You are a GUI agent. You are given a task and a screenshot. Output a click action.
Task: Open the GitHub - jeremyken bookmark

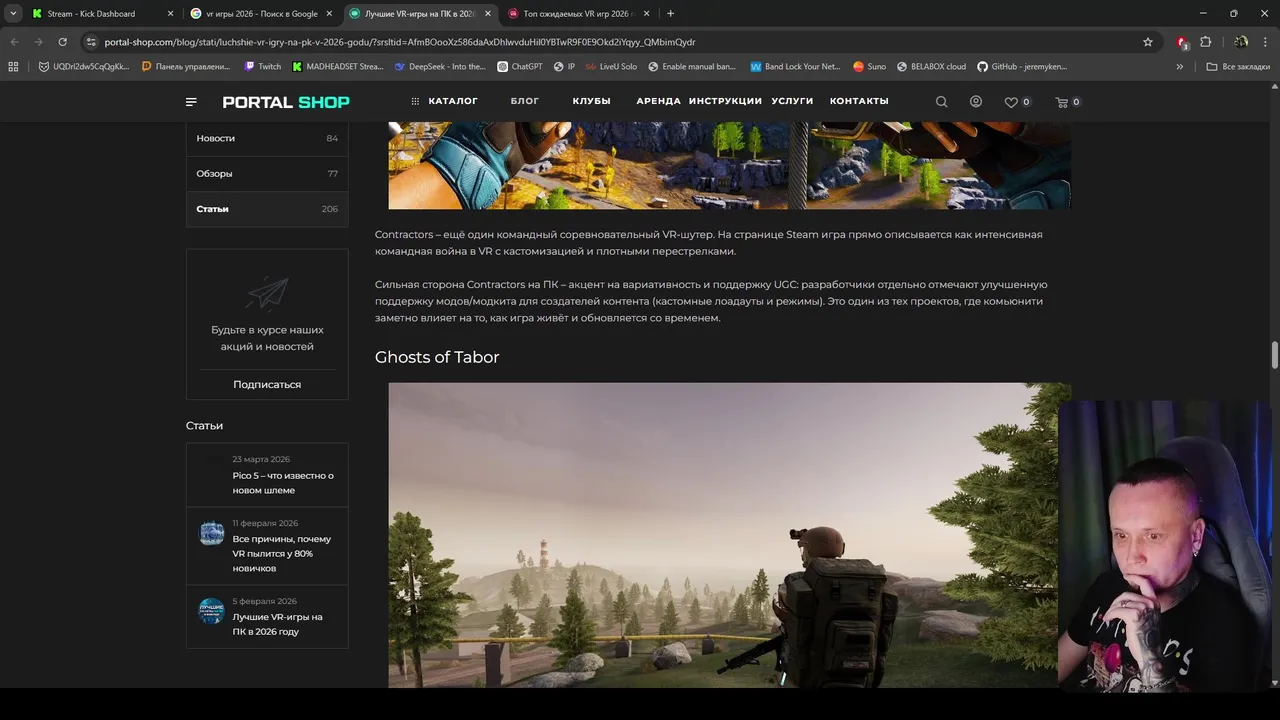(x=1022, y=67)
